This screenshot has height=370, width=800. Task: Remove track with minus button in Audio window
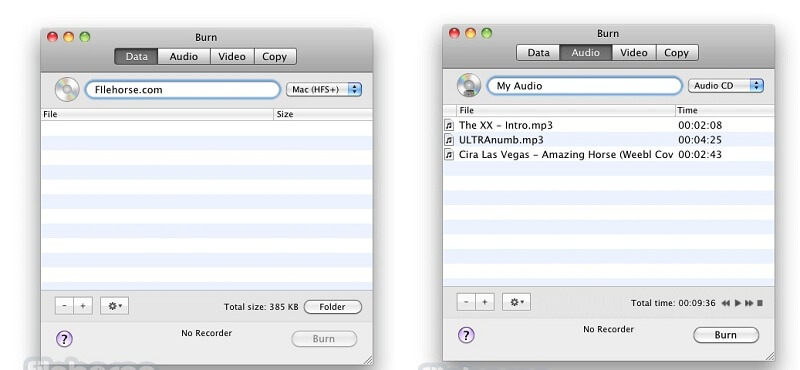click(x=466, y=302)
